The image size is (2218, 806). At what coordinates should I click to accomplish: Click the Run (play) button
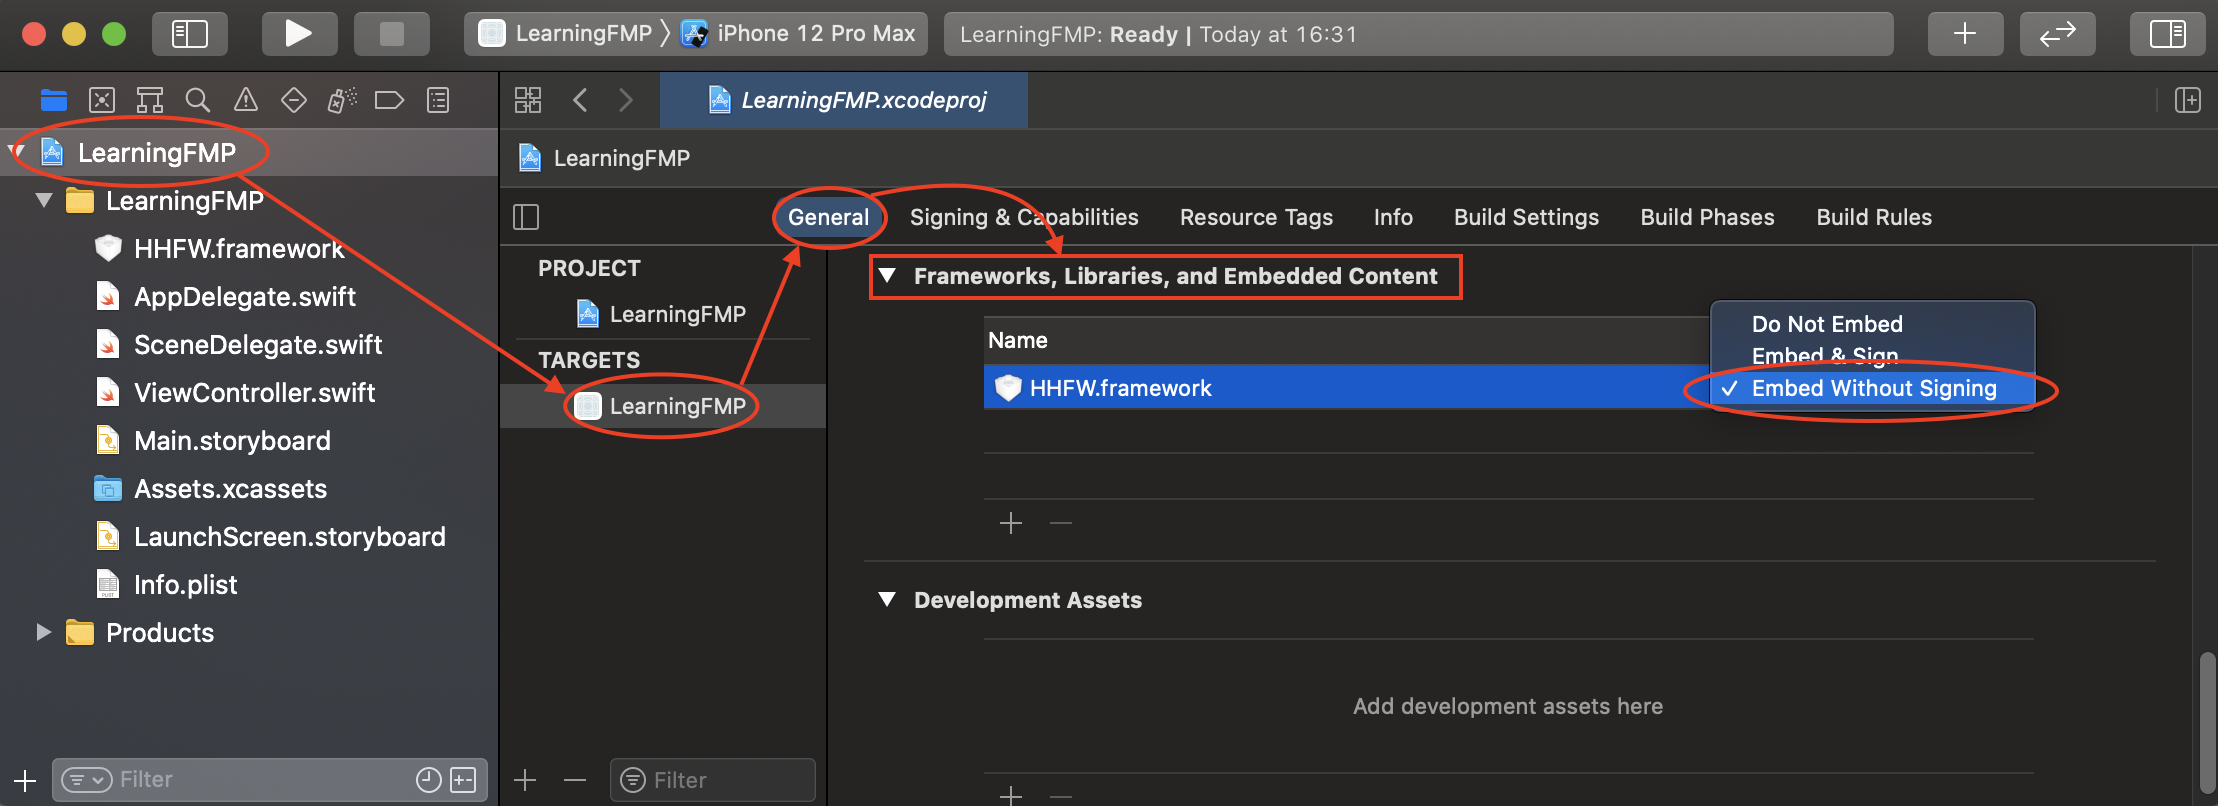point(297,34)
